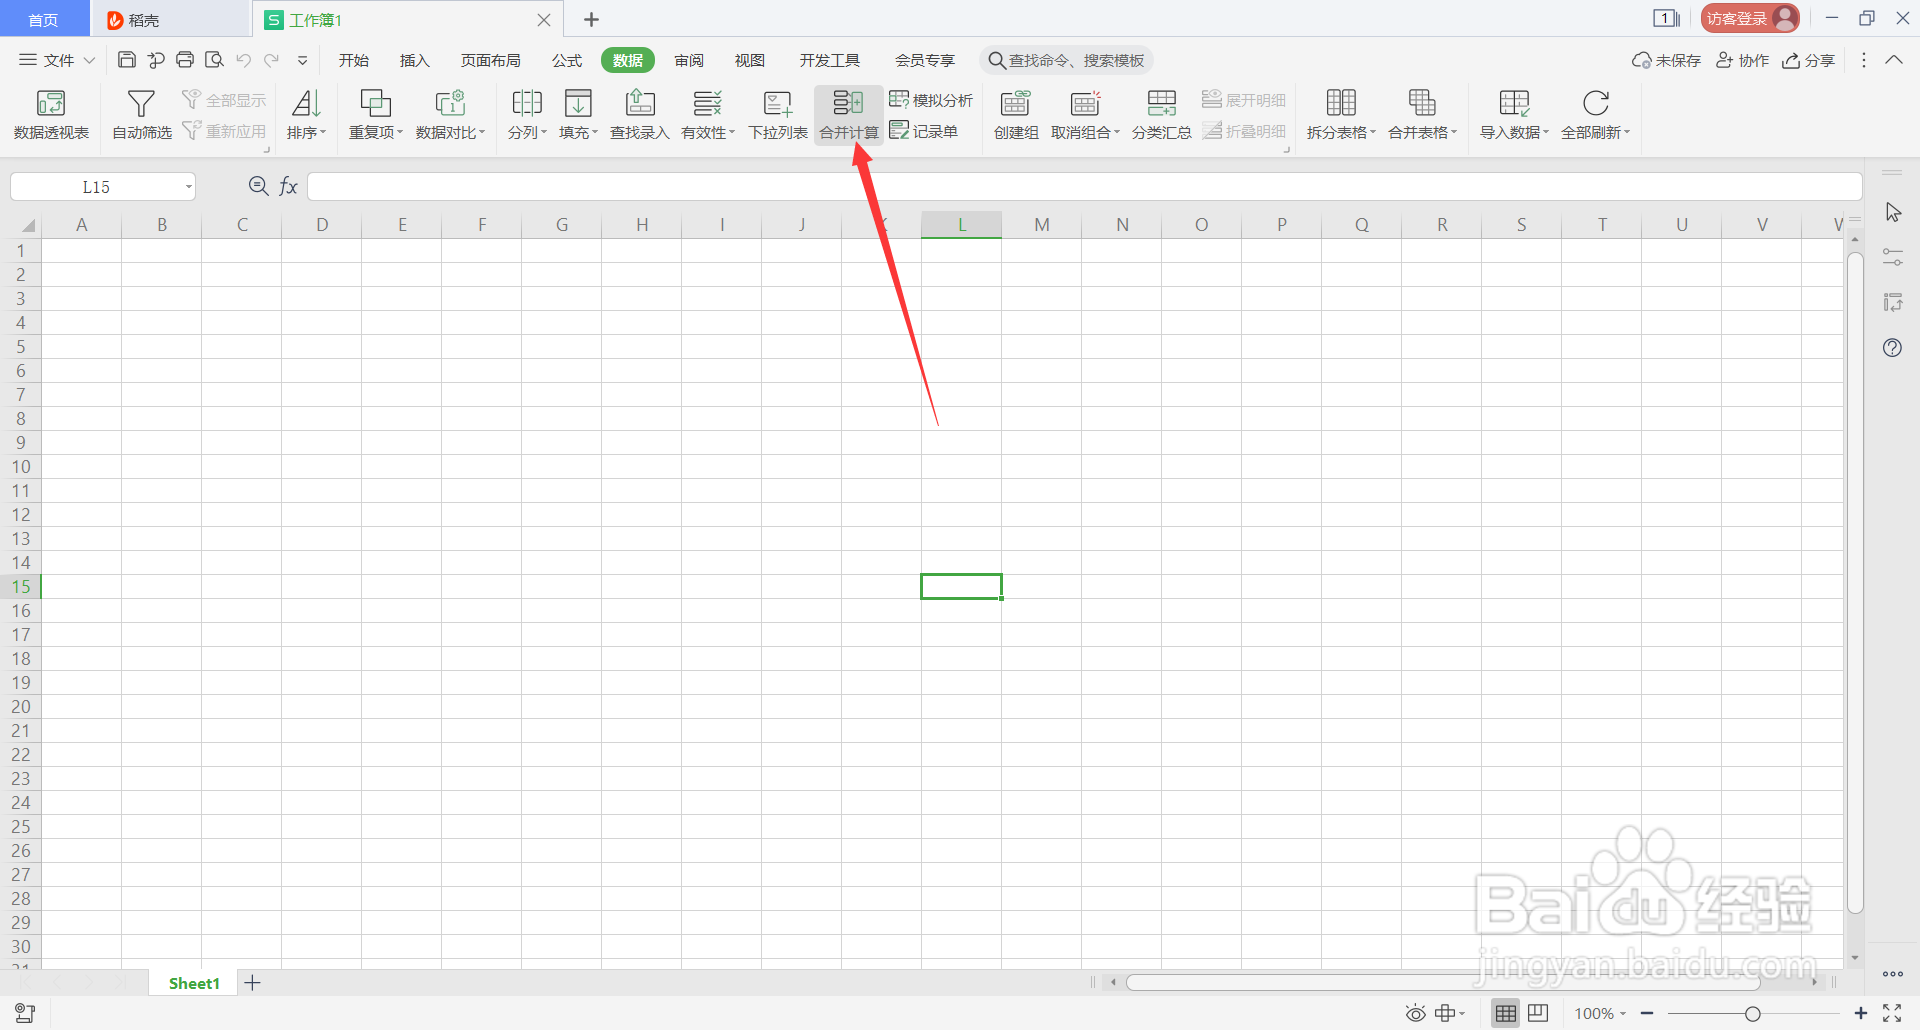Open the 排序 sort tool
This screenshot has height=1030, width=1920.
coord(306,115)
